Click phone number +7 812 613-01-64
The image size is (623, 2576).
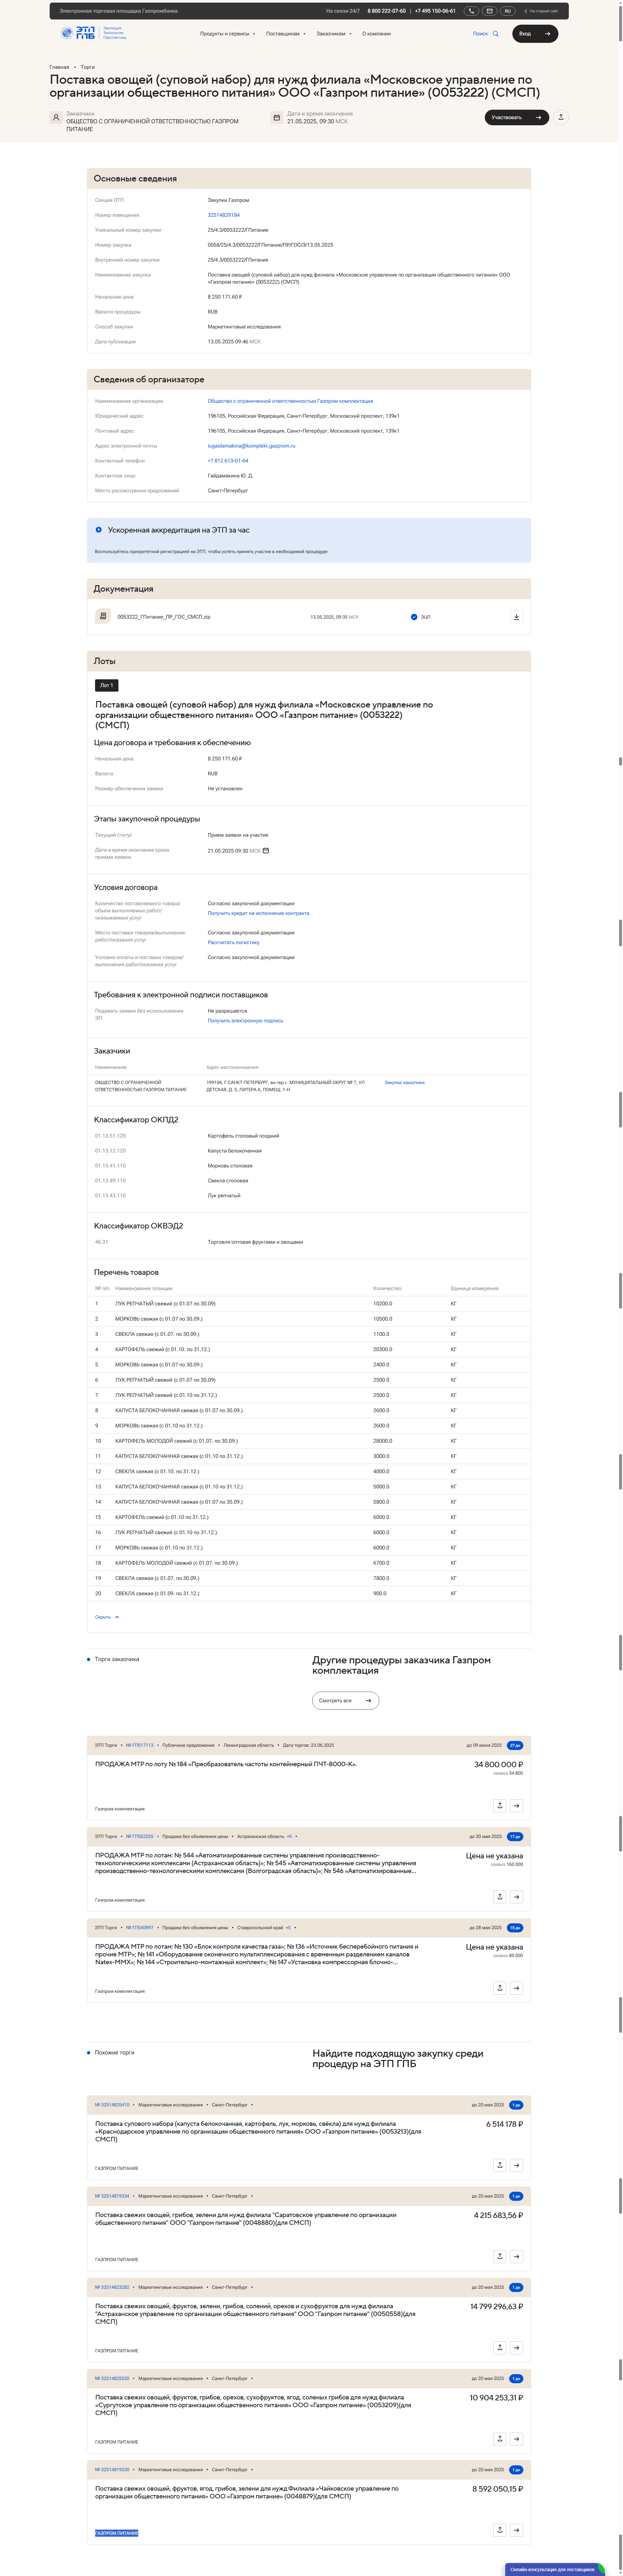click(x=228, y=461)
